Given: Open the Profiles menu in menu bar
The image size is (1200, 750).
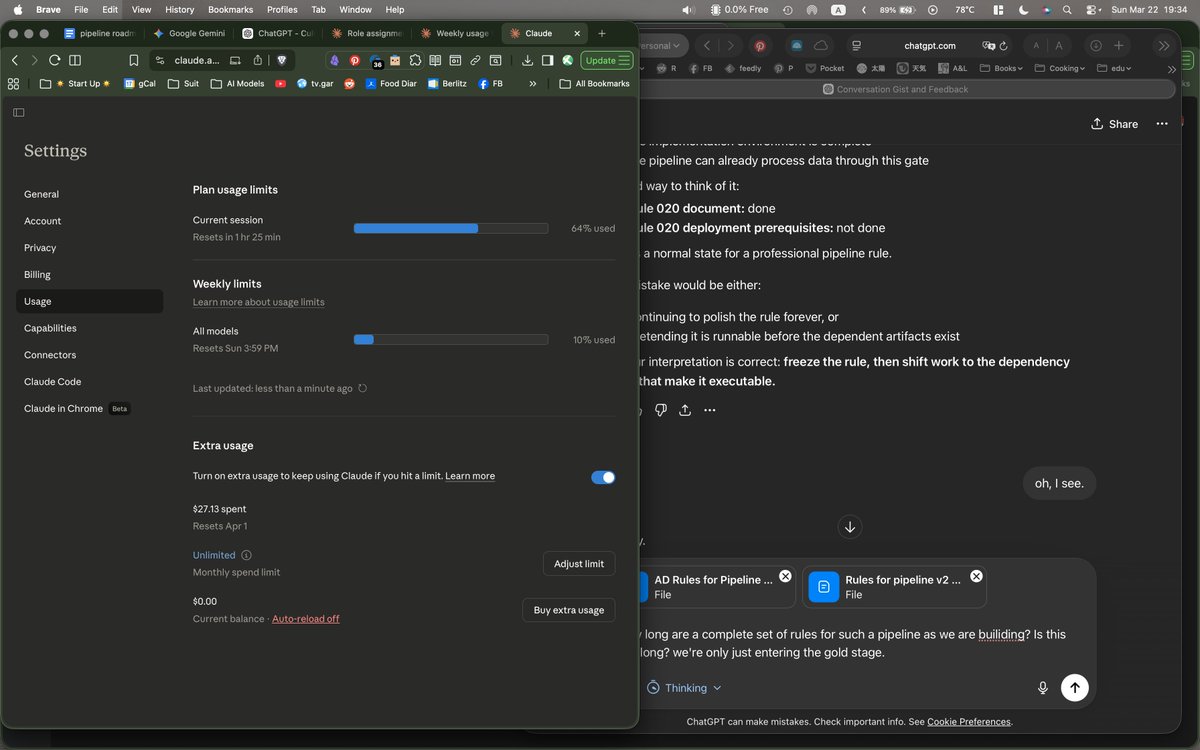Looking at the screenshot, I should pos(282,9).
